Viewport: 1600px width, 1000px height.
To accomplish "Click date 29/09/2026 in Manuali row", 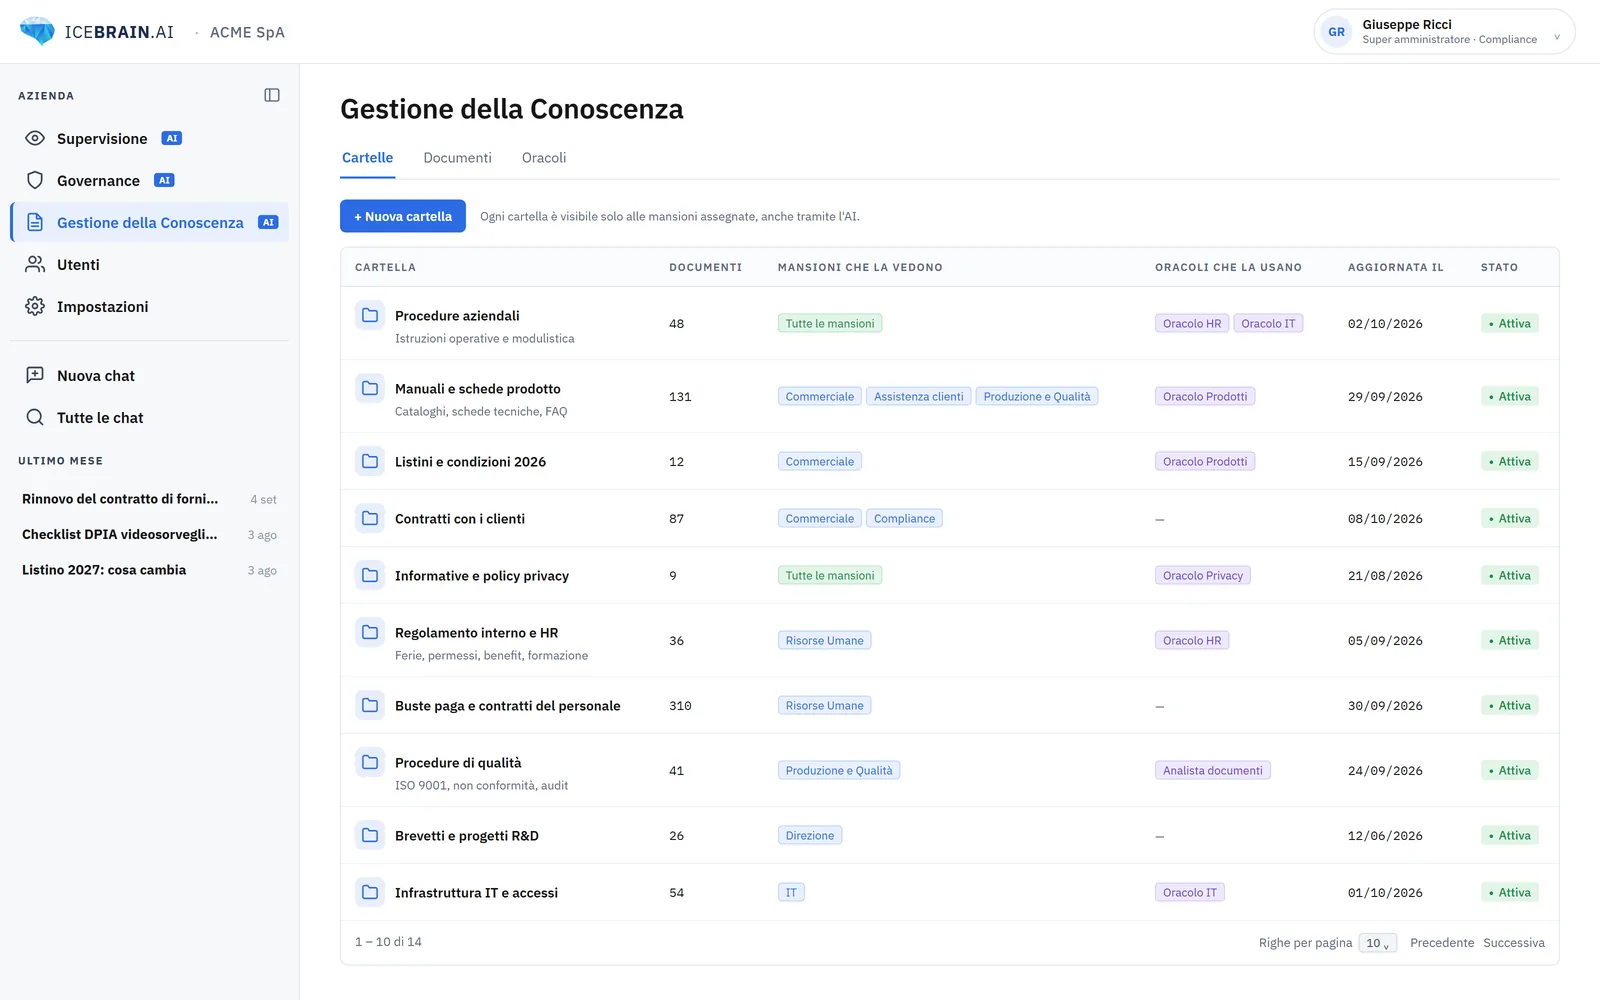I will click(x=1385, y=397).
